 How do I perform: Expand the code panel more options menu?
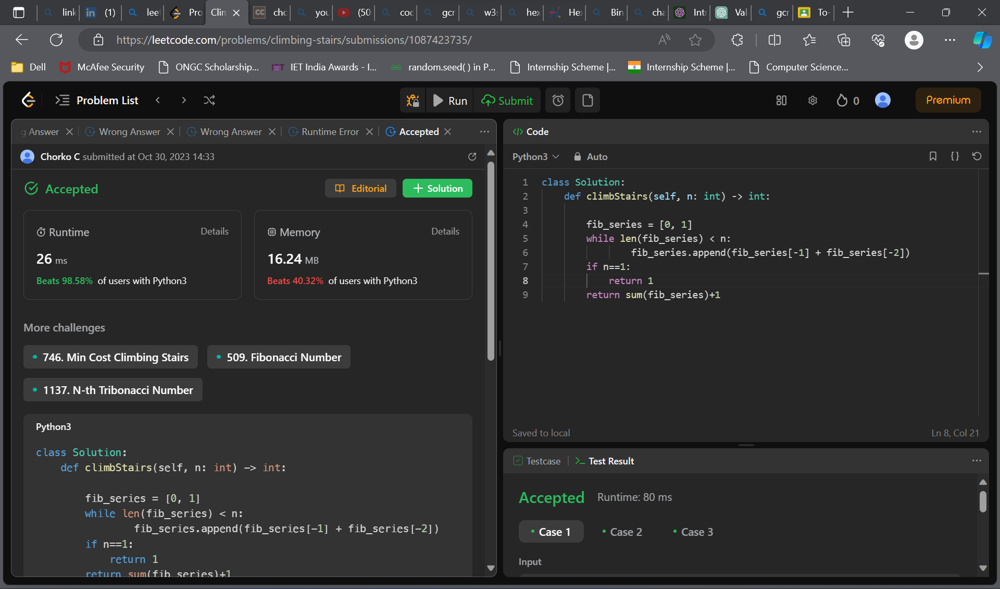[976, 132]
